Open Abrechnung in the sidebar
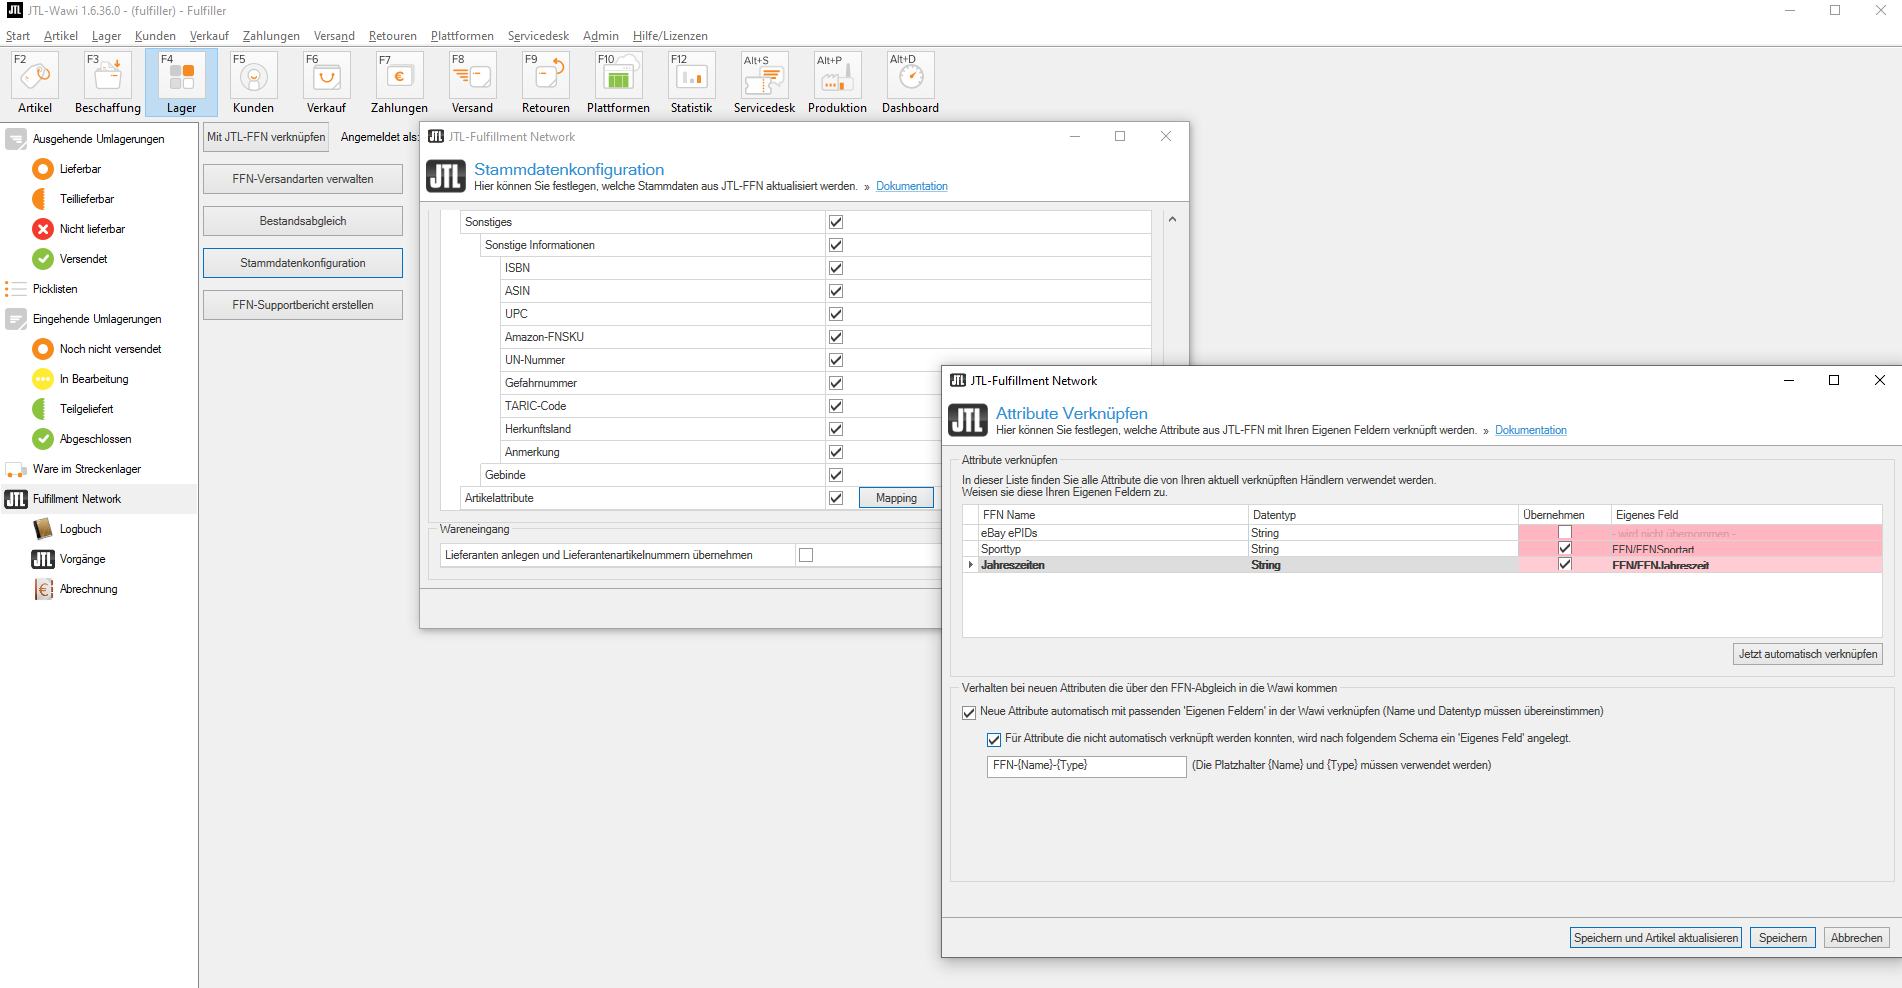The image size is (1902, 988). pos(88,589)
